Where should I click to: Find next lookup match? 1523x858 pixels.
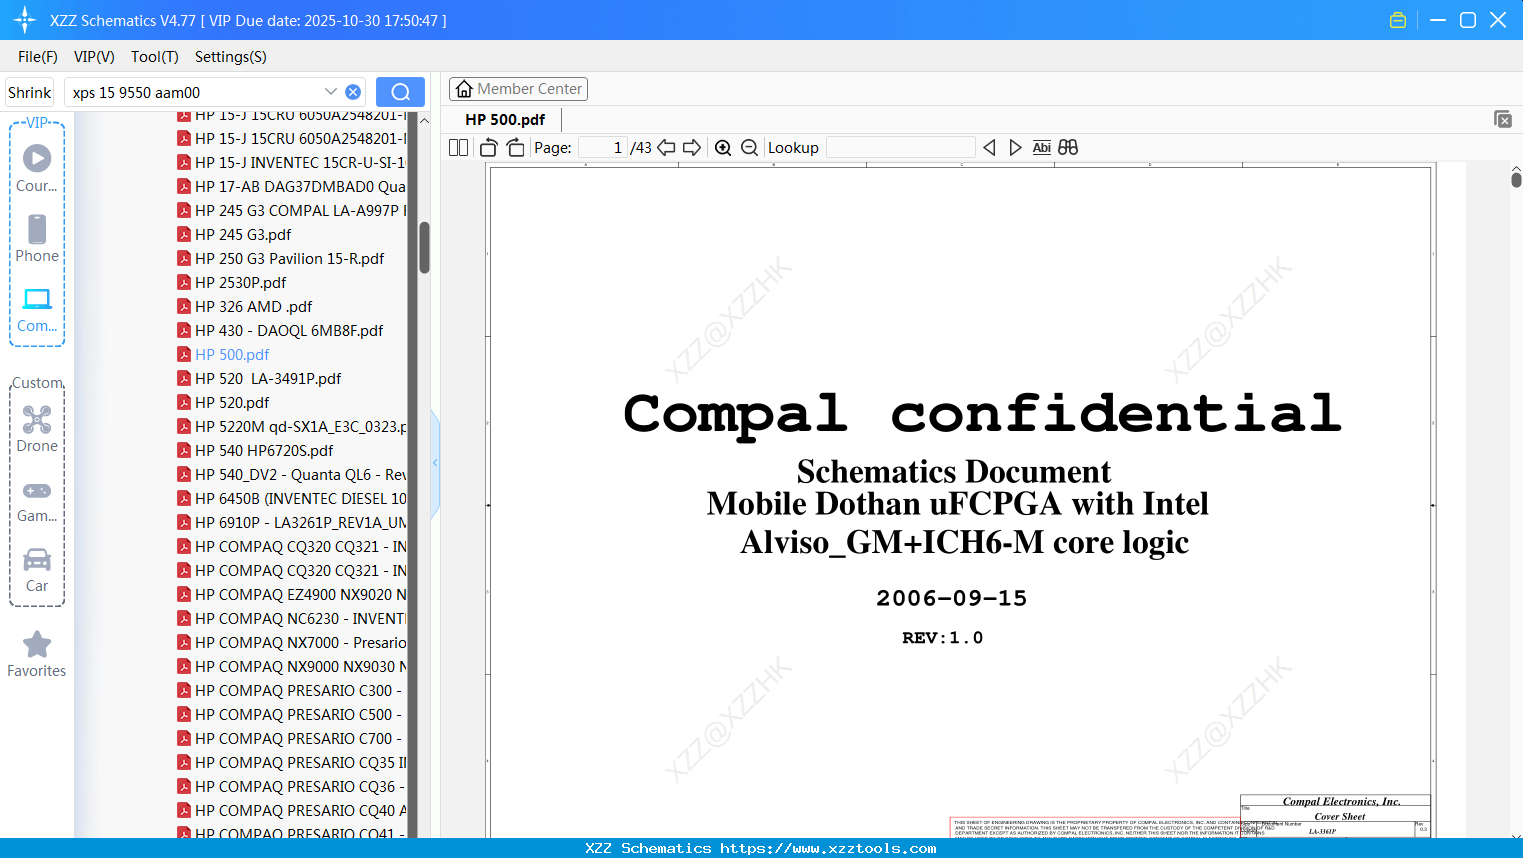pyautogui.click(x=1015, y=148)
